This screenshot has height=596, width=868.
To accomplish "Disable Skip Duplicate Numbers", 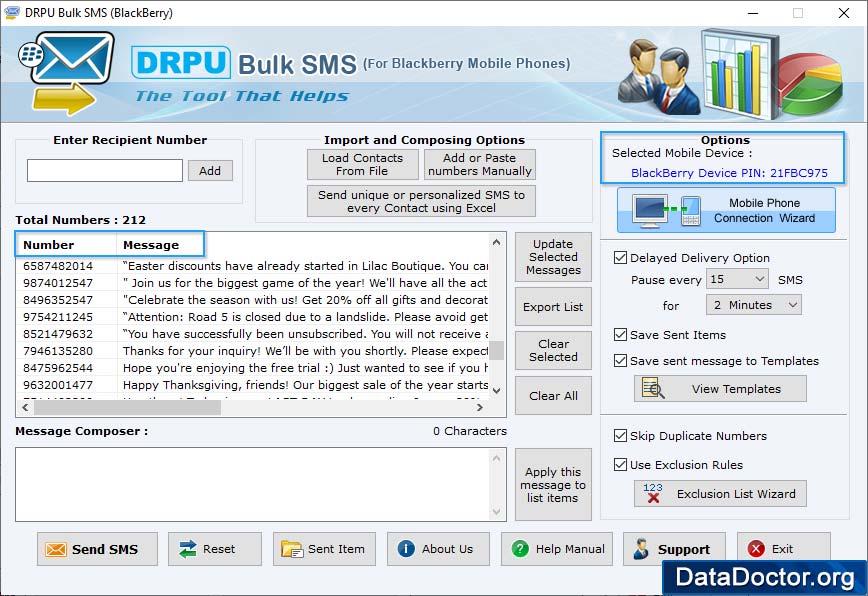I will (x=620, y=436).
